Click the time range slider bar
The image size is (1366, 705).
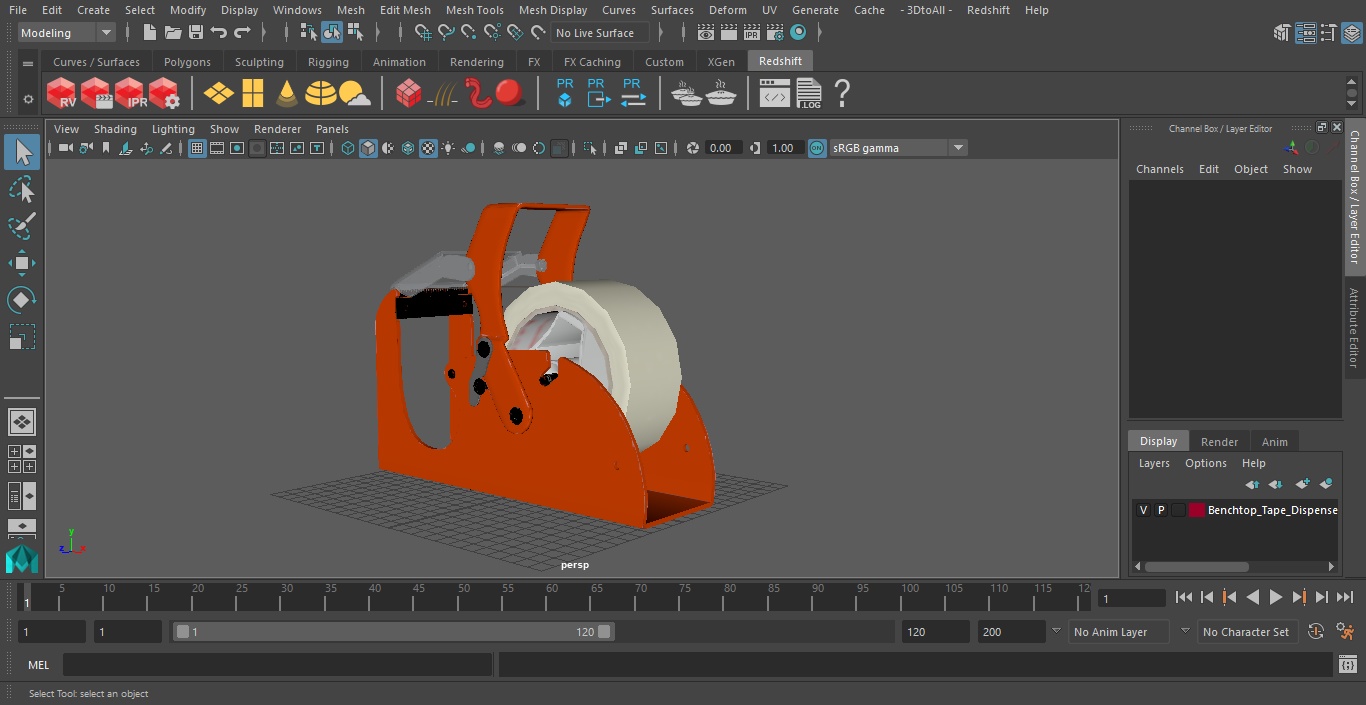point(394,632)
